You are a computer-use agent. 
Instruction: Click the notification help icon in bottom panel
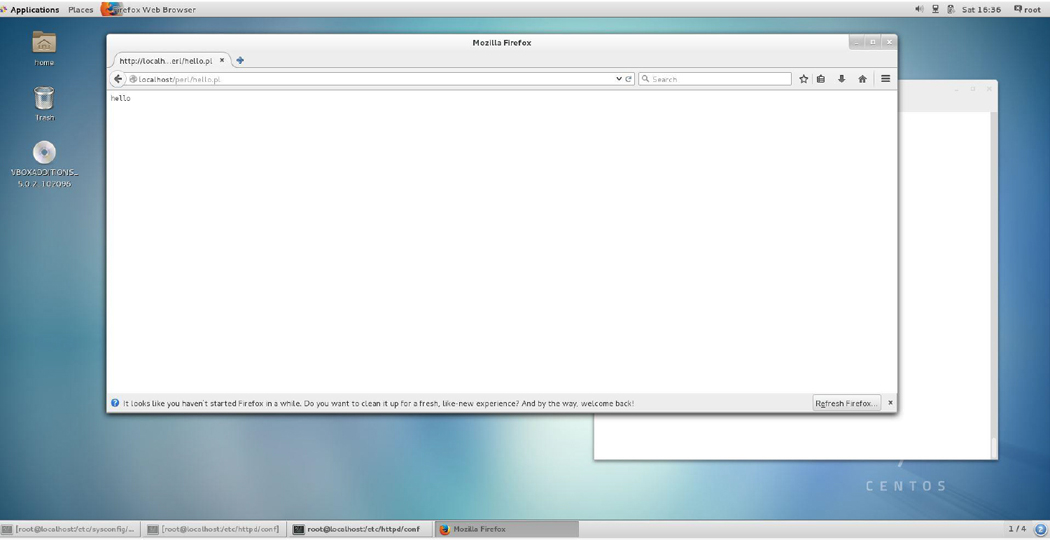pyautogui.click(x=1040, y=529)
